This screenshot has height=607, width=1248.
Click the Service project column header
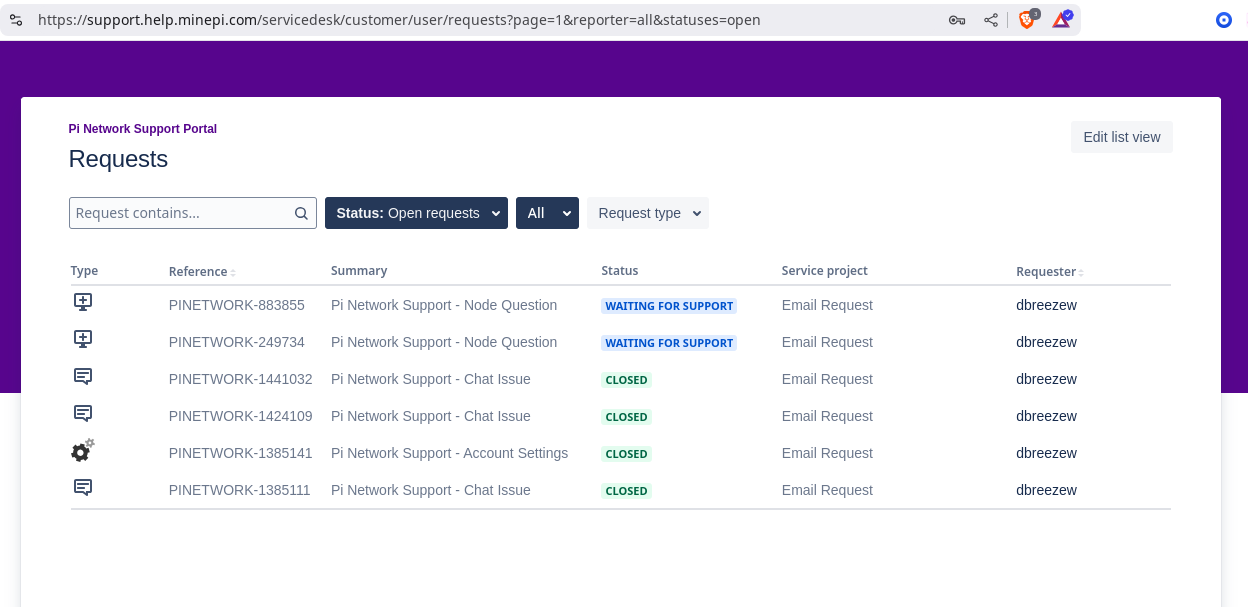pos(825,271)
